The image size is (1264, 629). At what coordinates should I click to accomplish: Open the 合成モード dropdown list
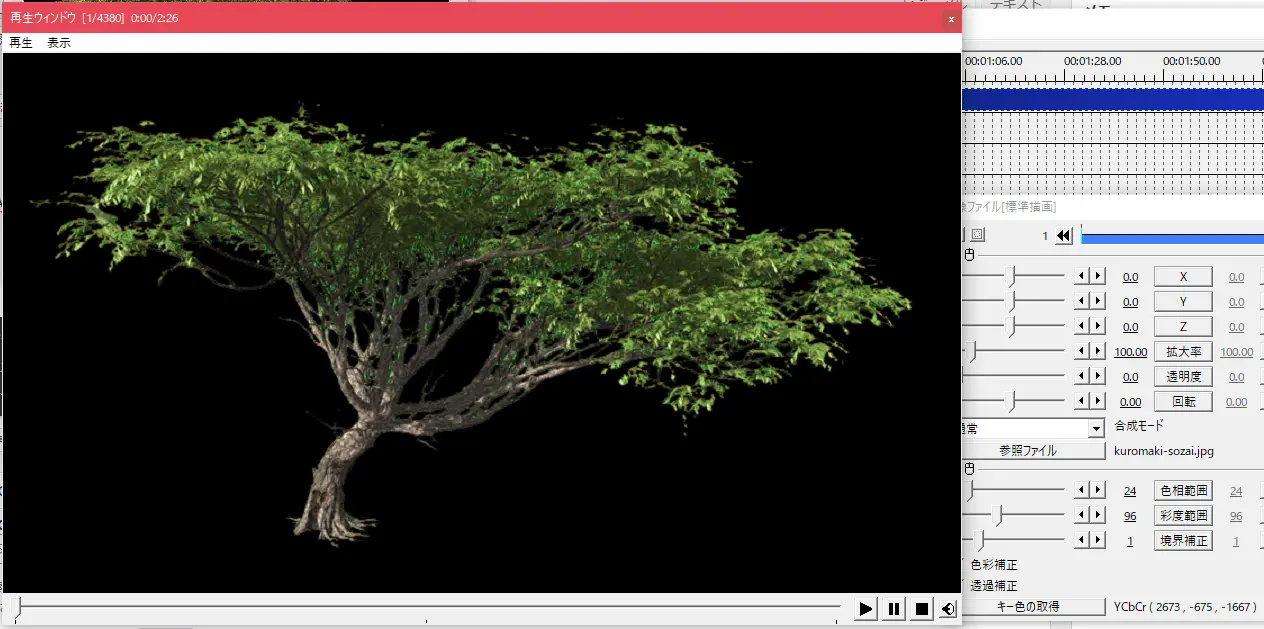[1096, 428]
